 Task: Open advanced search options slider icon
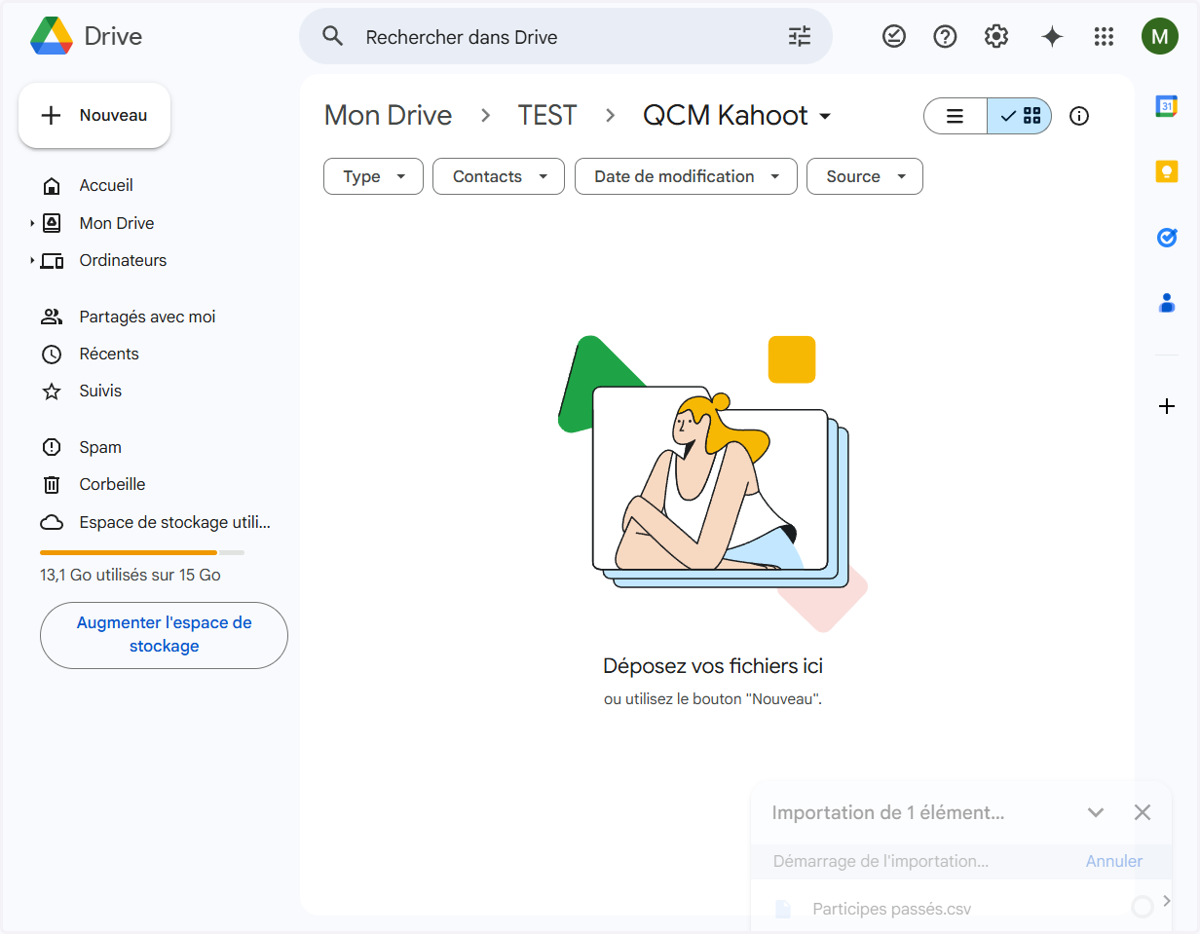coord(800,37)
